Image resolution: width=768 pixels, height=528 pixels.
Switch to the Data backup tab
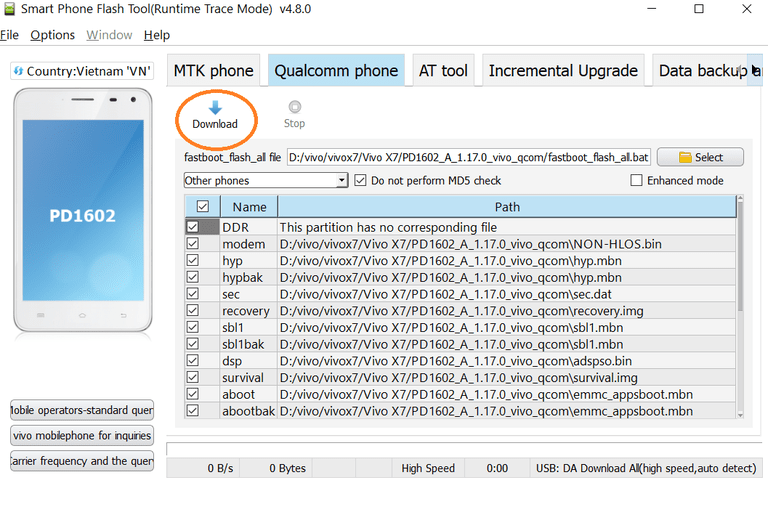(699, 71)
